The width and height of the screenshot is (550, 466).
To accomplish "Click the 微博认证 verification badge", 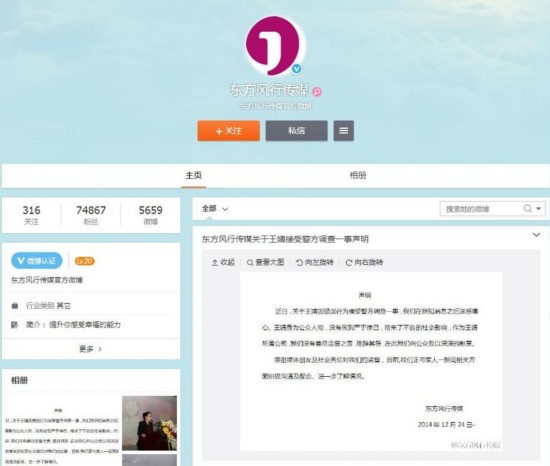I will pos(36,261).
